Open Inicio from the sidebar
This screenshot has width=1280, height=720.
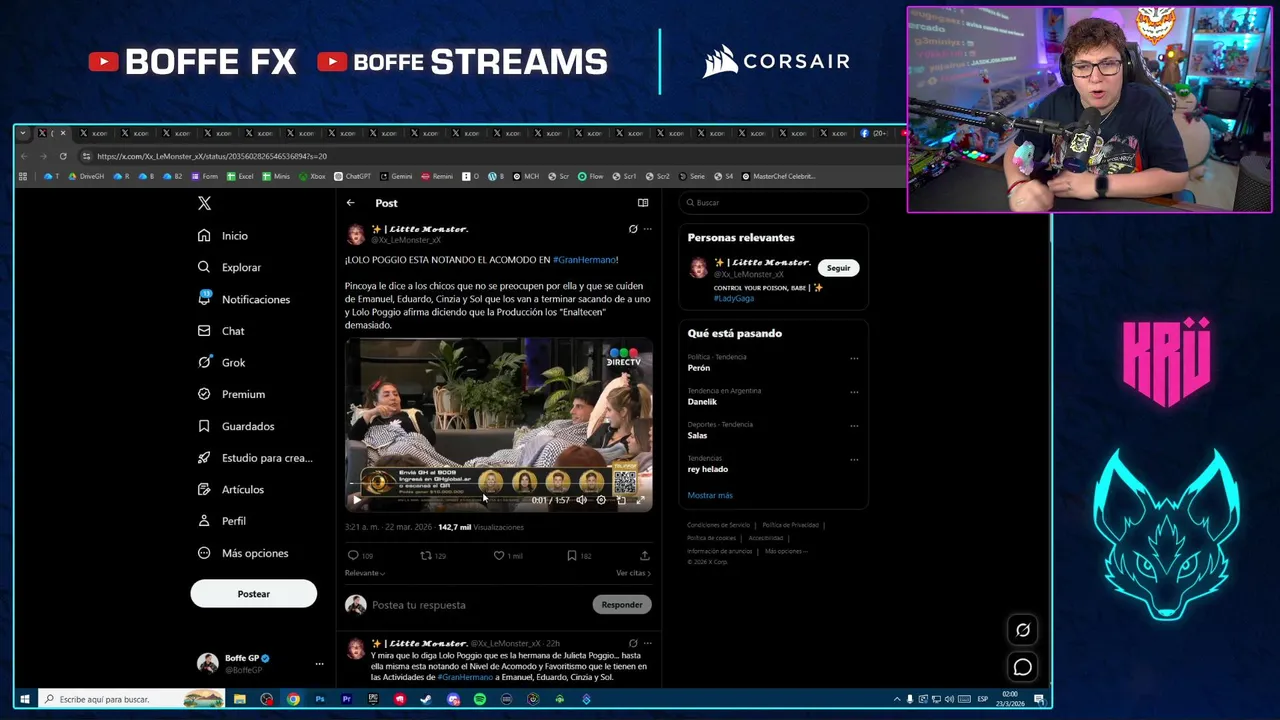[223, 235]
